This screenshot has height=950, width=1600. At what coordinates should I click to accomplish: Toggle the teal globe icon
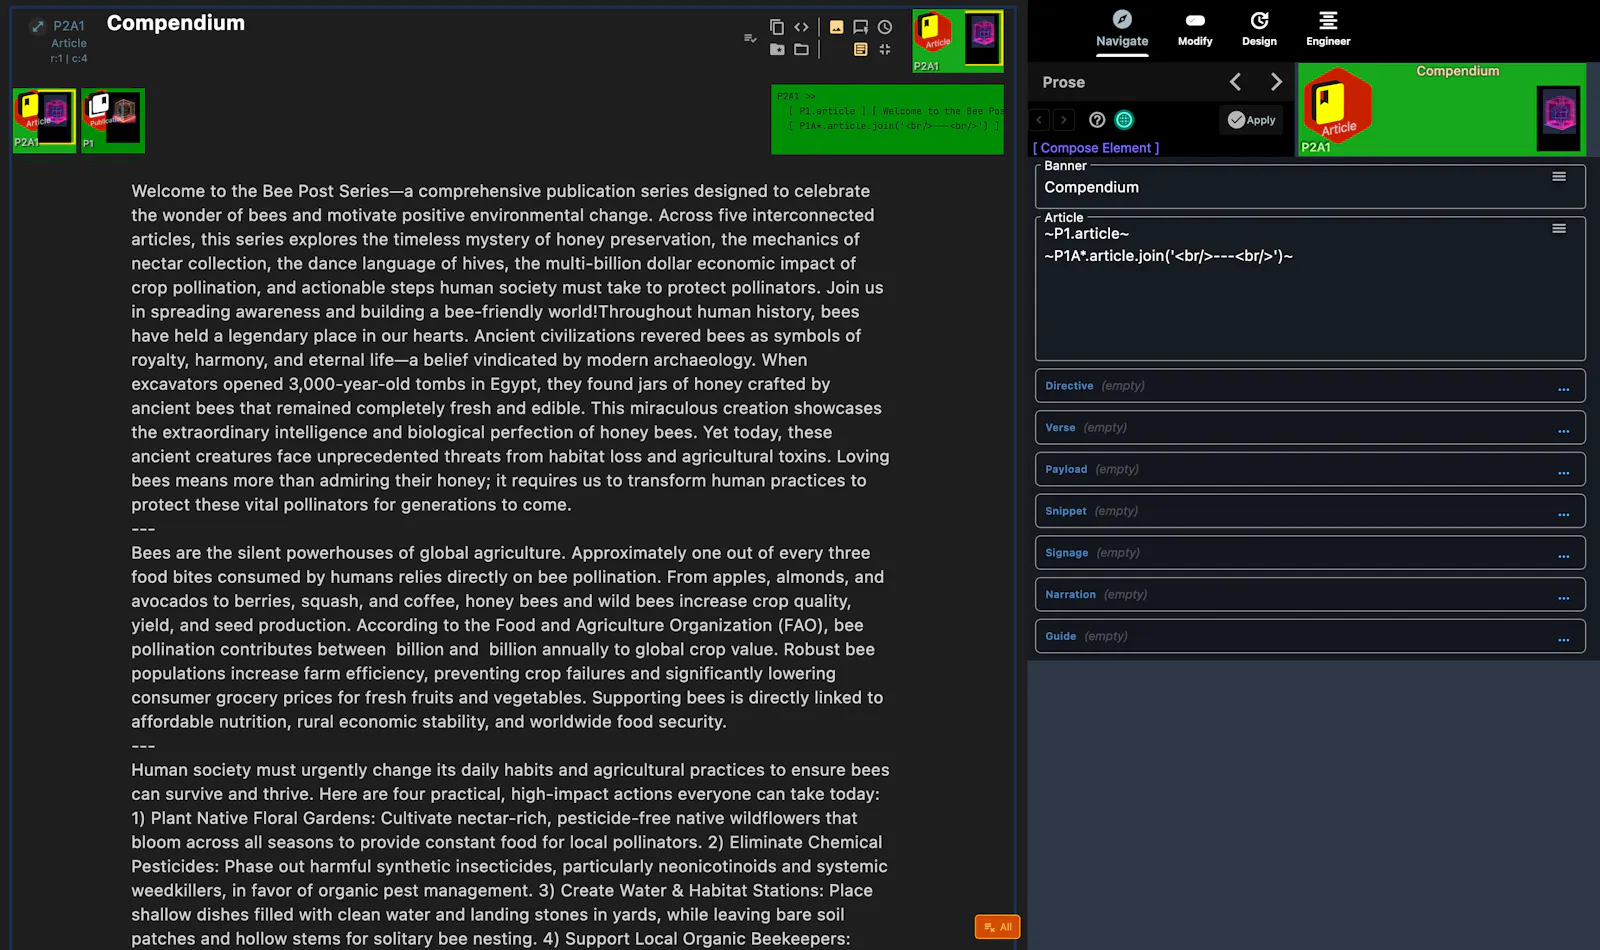(1124, 120)
